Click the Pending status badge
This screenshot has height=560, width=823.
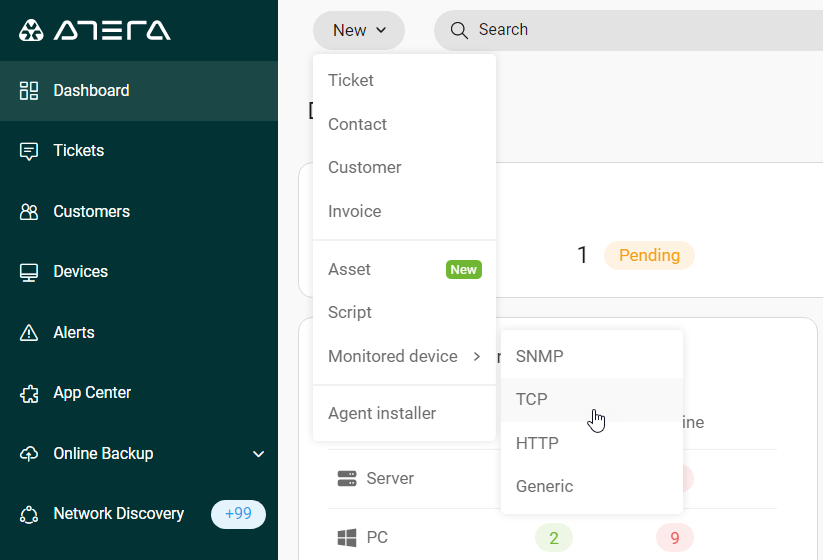pos(649,256)
